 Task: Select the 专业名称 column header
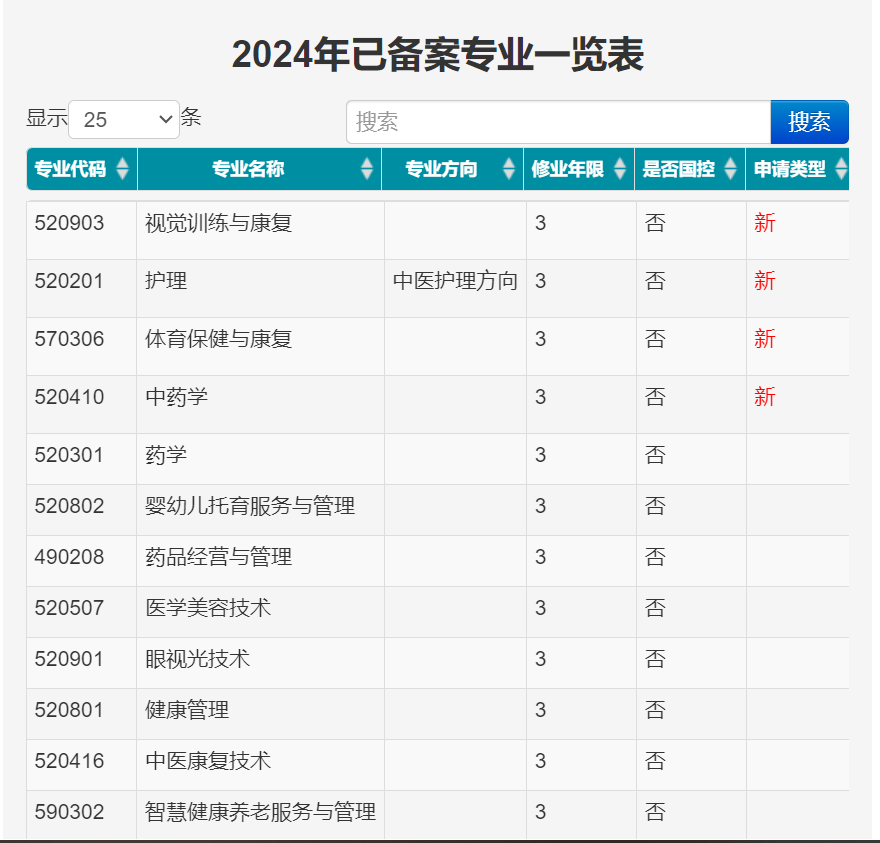[248, 169]
